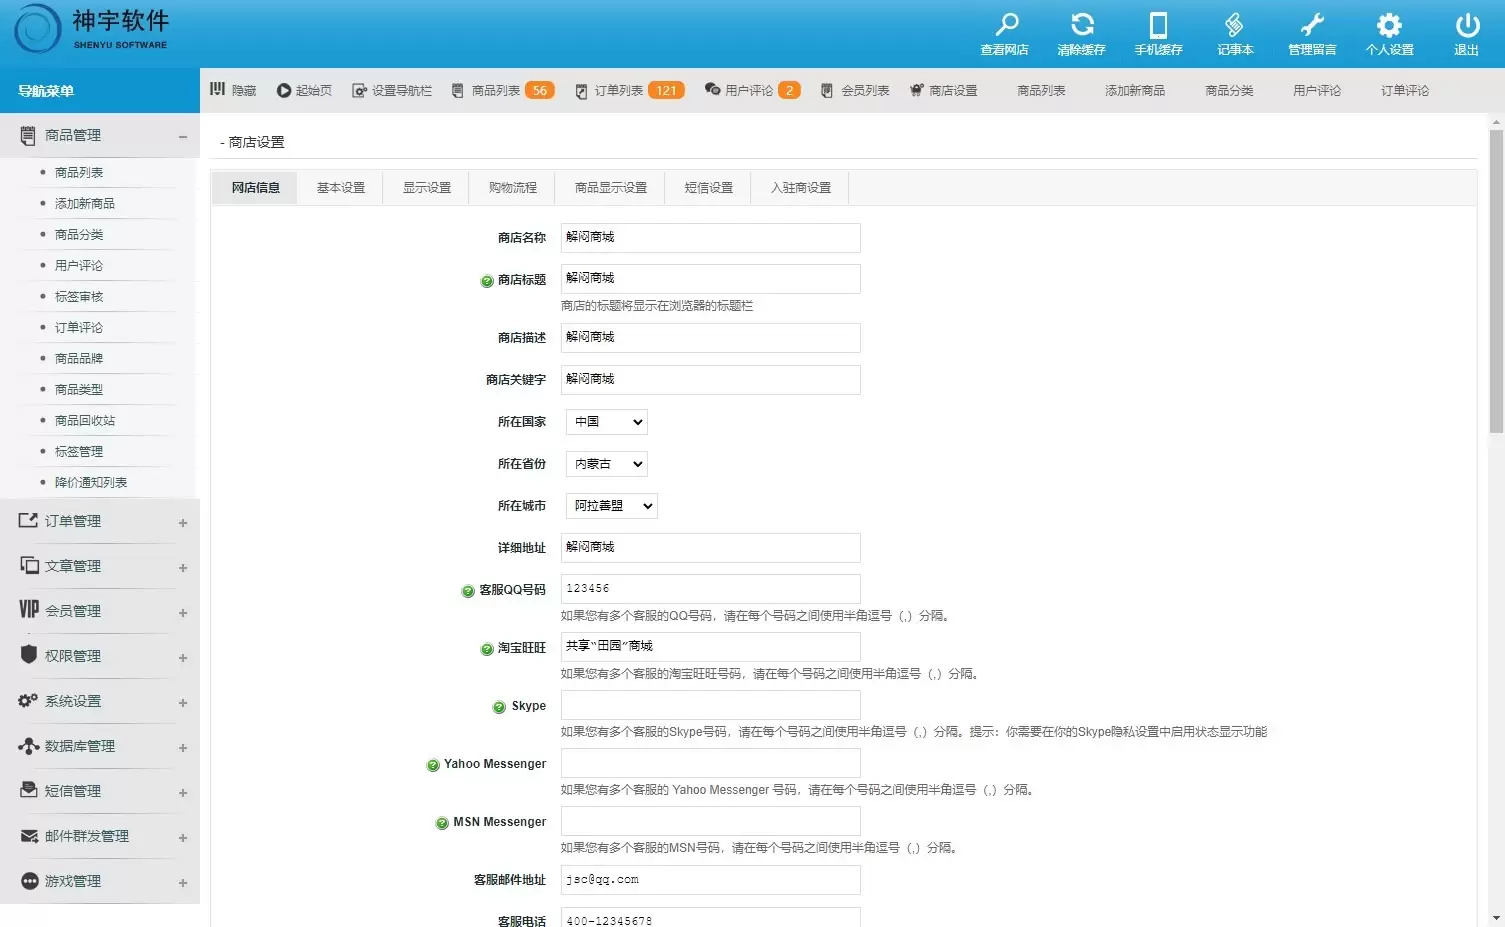
Task: Open 订单列表 with 121 badge
Action: point(629,91)
